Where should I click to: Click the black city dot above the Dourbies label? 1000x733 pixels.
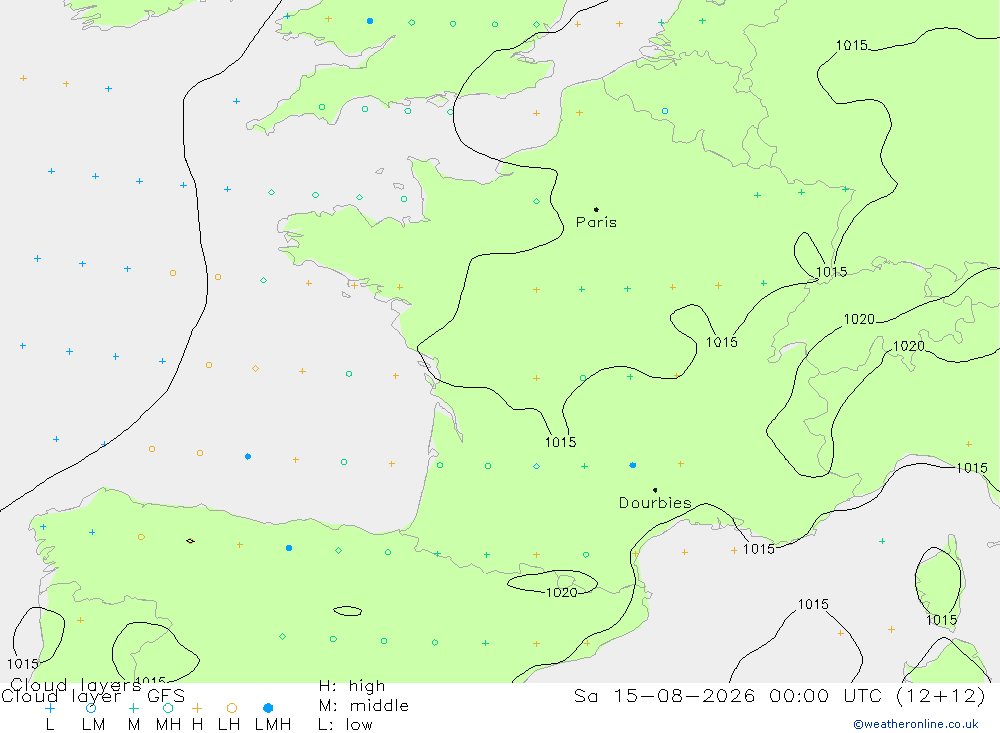point(655,490)
